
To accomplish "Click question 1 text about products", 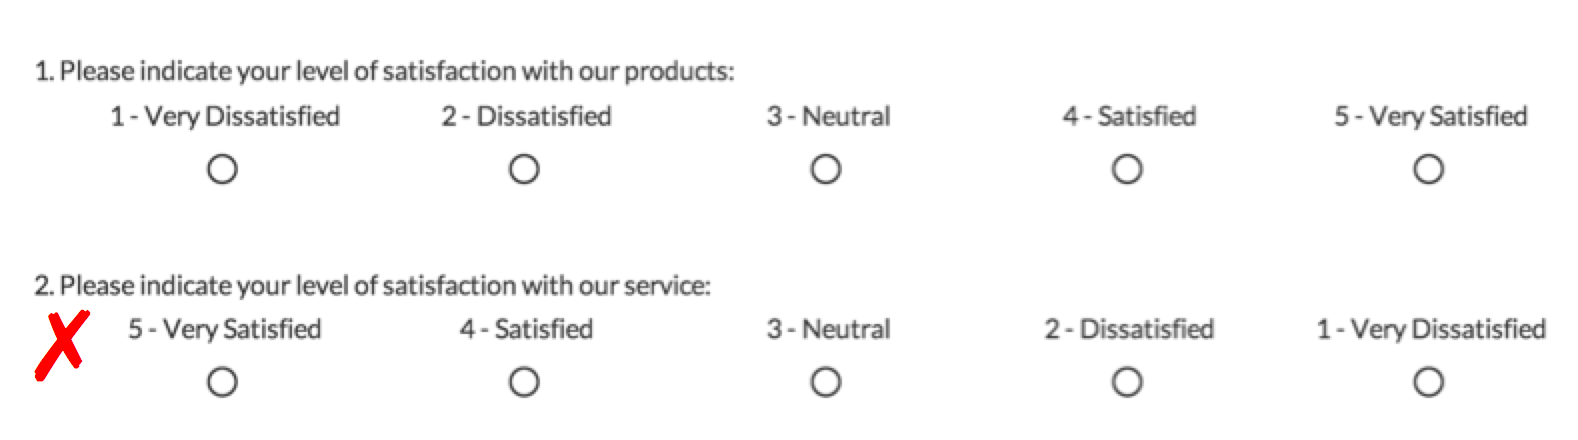I will pos(384,71).
